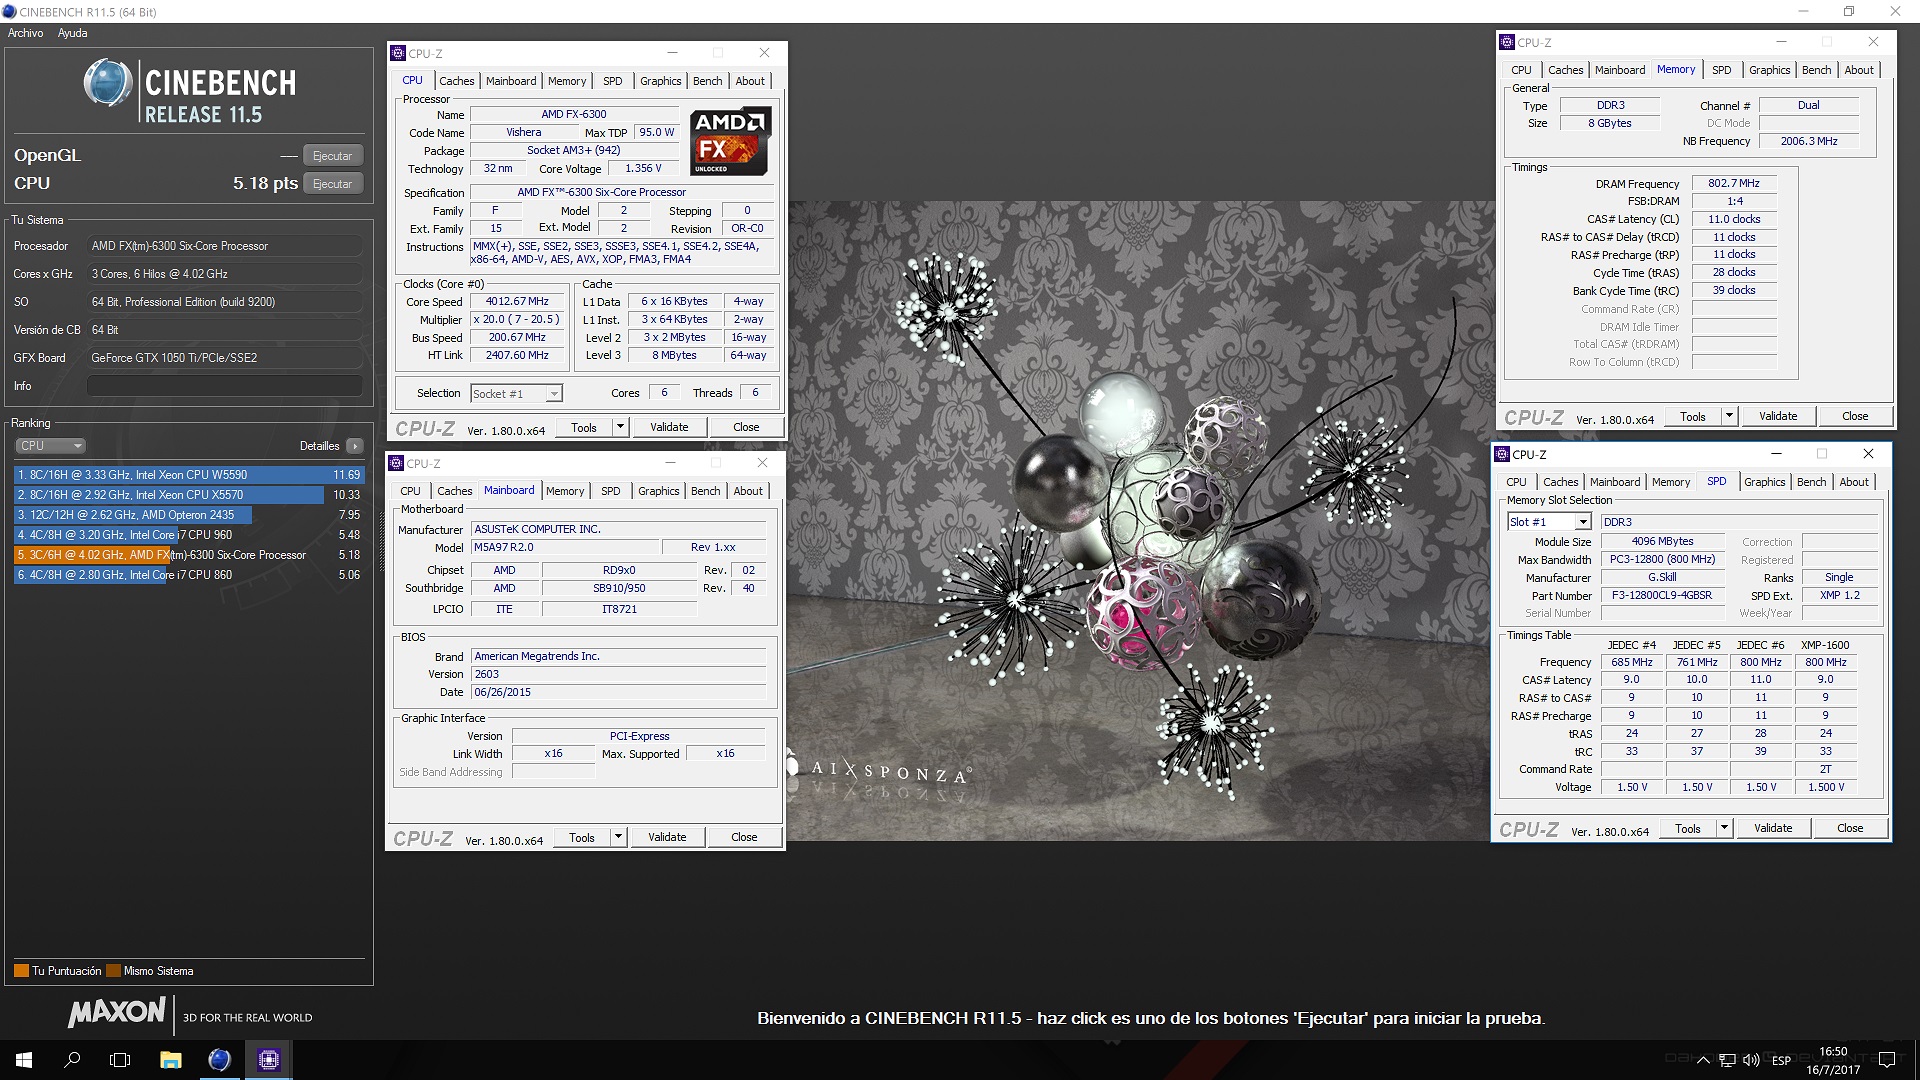
Task: Click the BIOS Version 2603 field
Action: (619, 674)
